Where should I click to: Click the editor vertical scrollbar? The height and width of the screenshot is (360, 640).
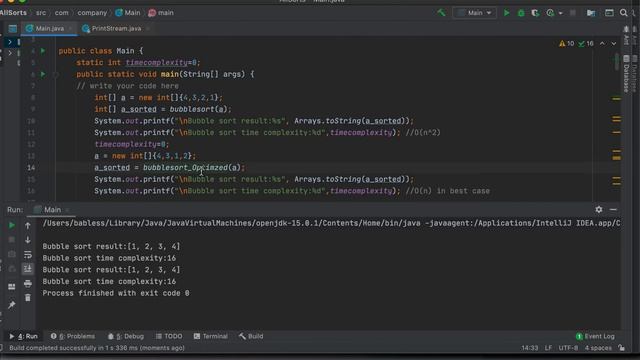617,62
